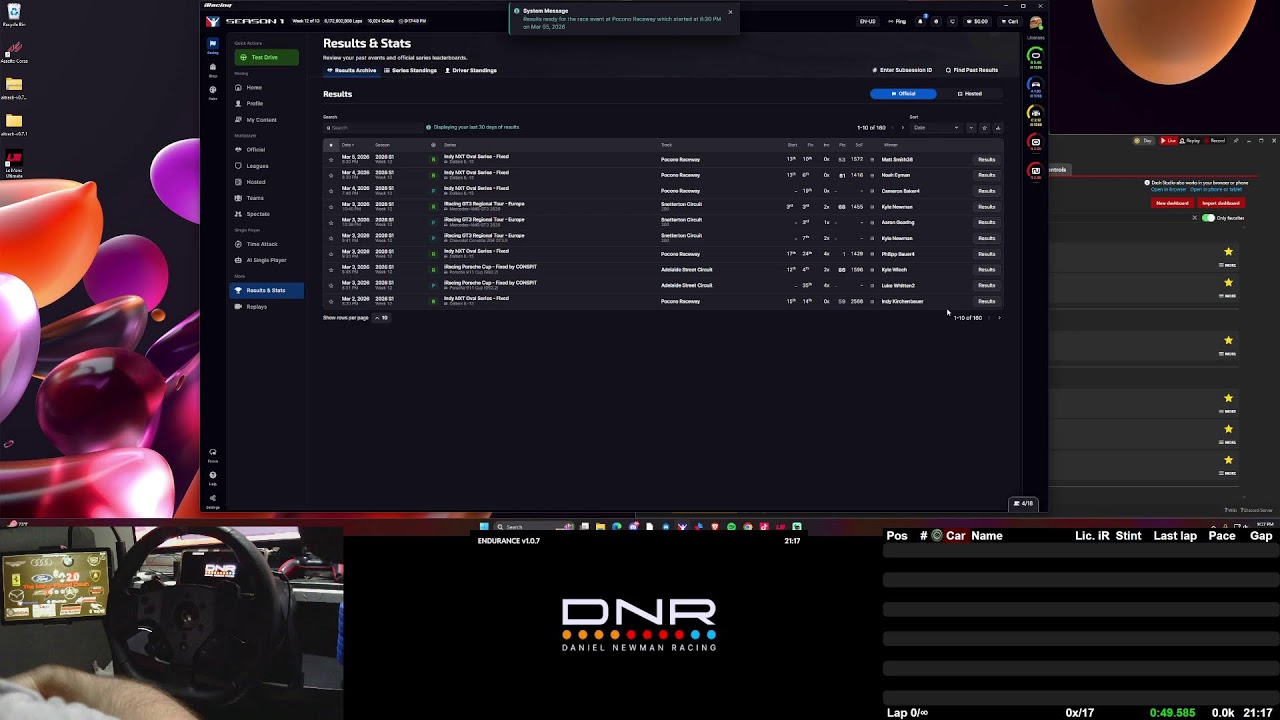Click Find Past Results
The image size is (1280, 720).
pos(972,70)
